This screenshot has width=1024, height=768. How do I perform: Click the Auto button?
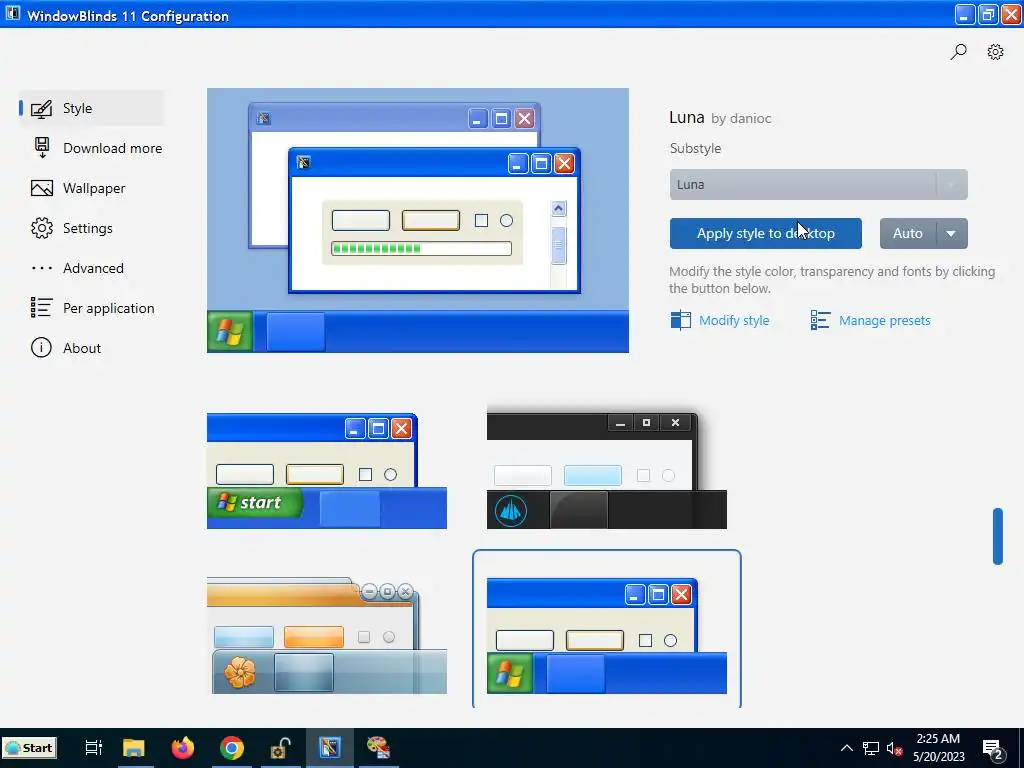908,234
